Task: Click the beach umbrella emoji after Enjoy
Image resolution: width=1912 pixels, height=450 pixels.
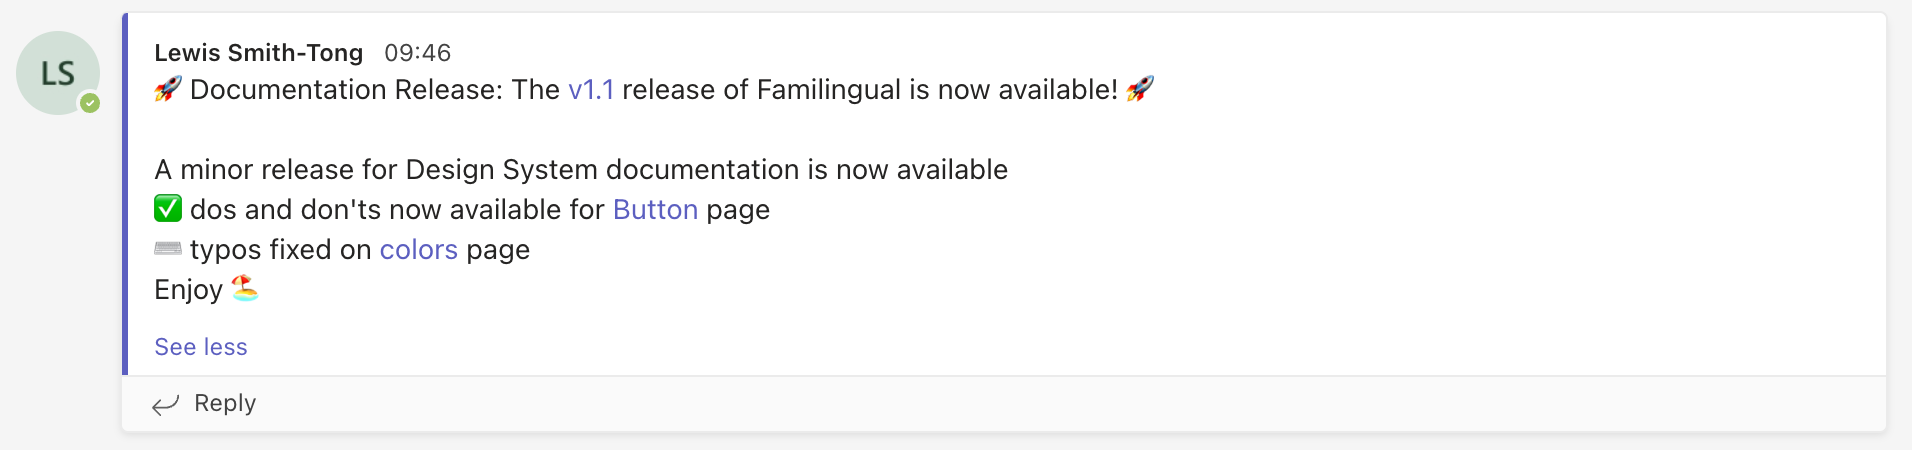Action: click(x=245, y=289)
